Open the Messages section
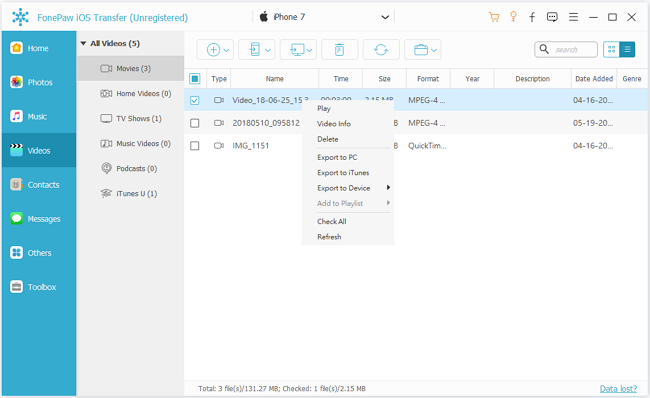Viewport: 650px width, 398px height. click(39, 218)
